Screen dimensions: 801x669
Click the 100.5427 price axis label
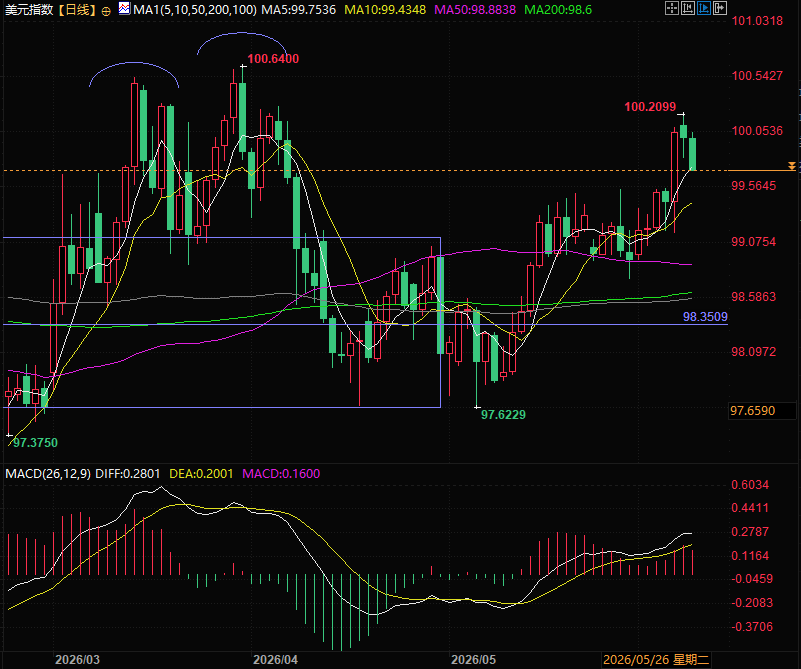[757, 76]
